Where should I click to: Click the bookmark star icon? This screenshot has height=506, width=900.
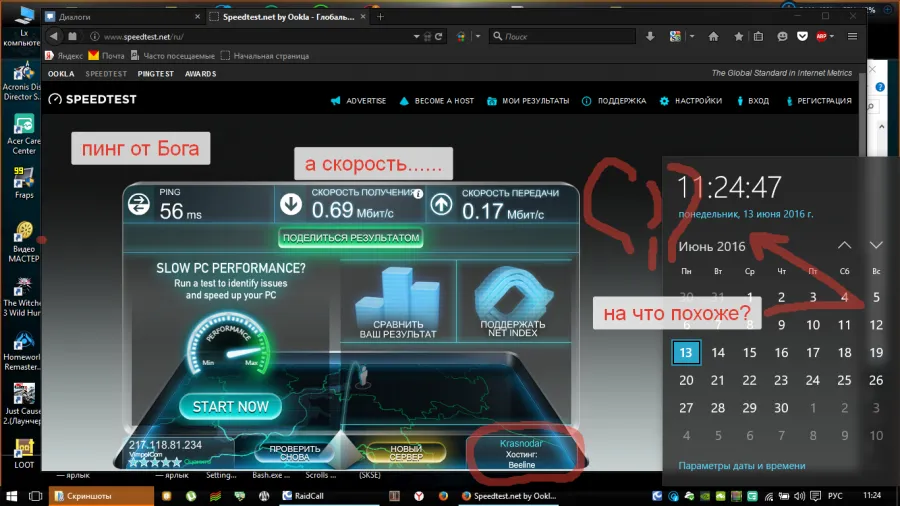click(x=738, y=36)
